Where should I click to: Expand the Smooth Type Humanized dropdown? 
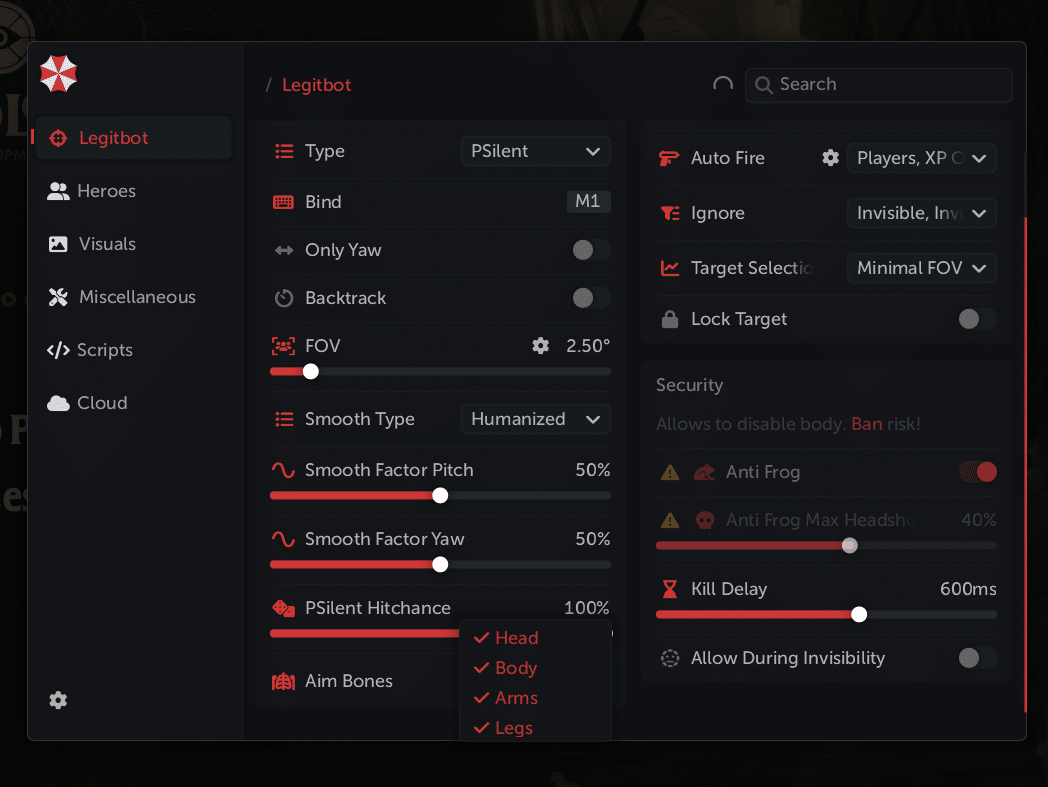pos(536,419)
